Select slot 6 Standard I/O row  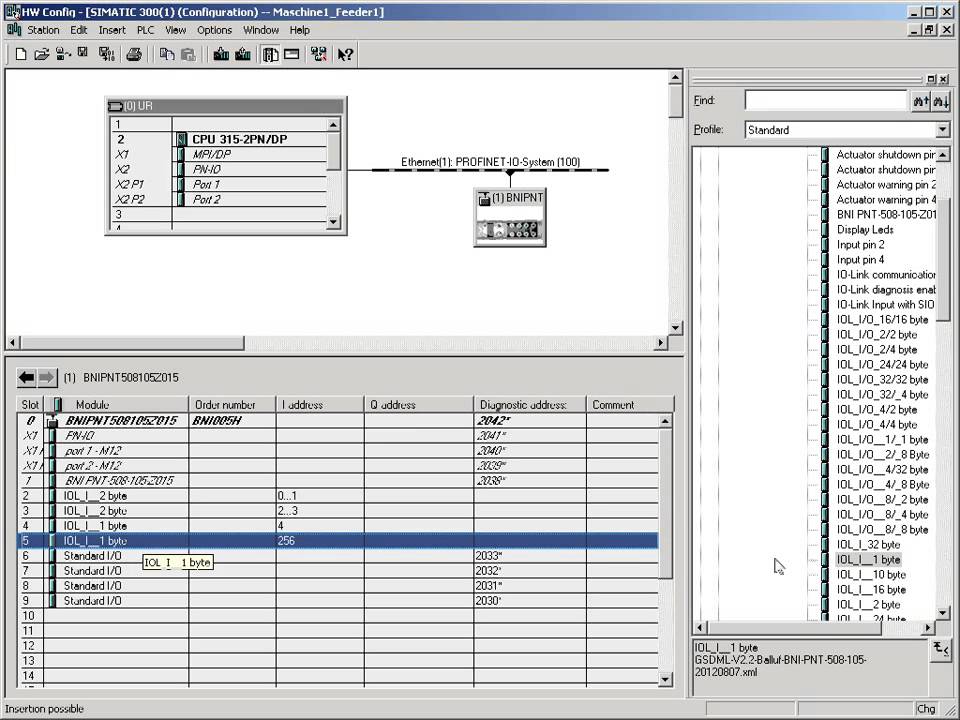tap(339, 556)
